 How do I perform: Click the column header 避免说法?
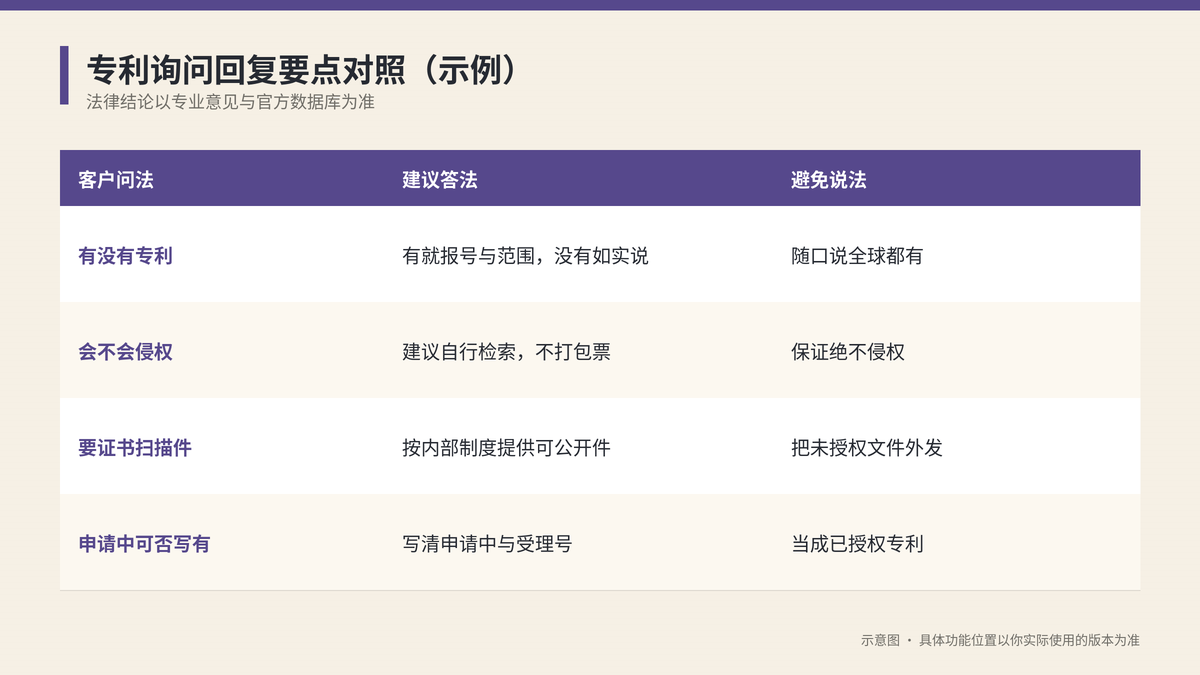click(828, 180)
